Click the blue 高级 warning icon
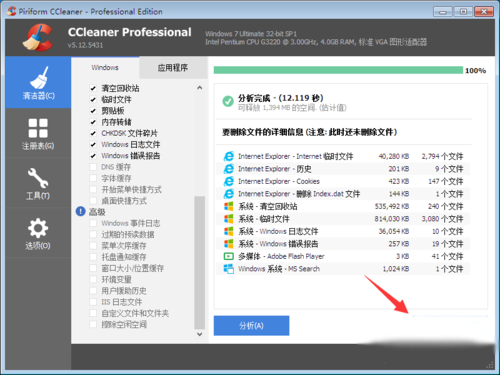This screenshot has width=500, height=375. tap(81, 211)
